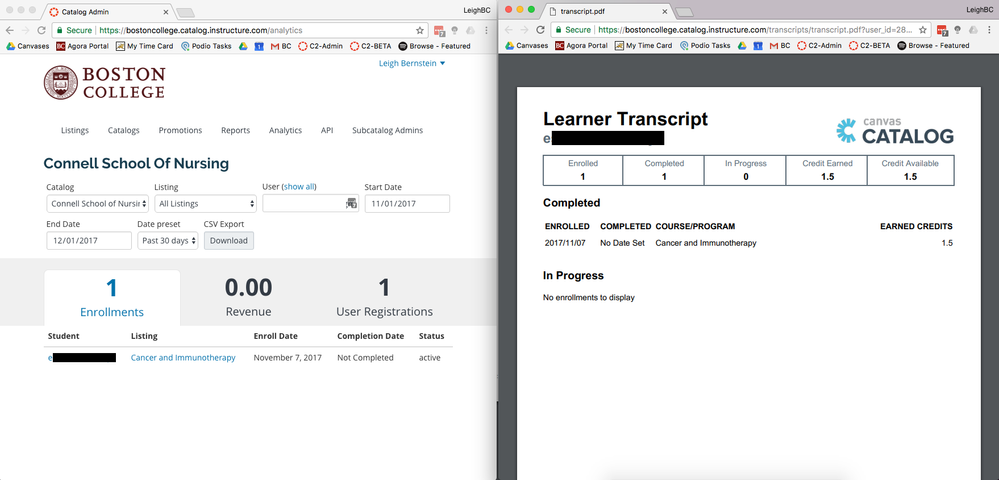Select the Revenue tab
This screenshot has height=480, width=999.
248,298
